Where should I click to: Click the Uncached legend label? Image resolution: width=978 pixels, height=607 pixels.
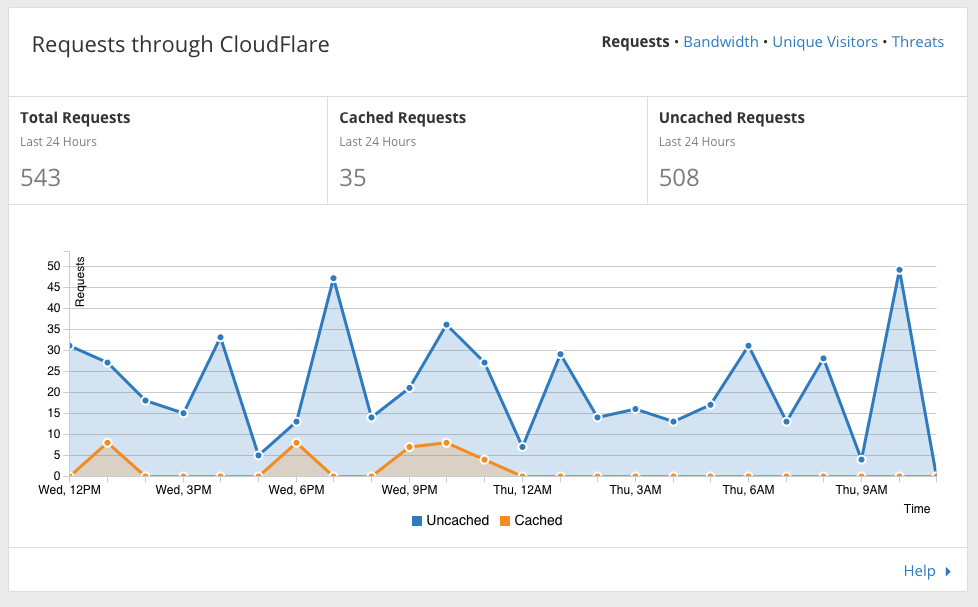[457, 520]
